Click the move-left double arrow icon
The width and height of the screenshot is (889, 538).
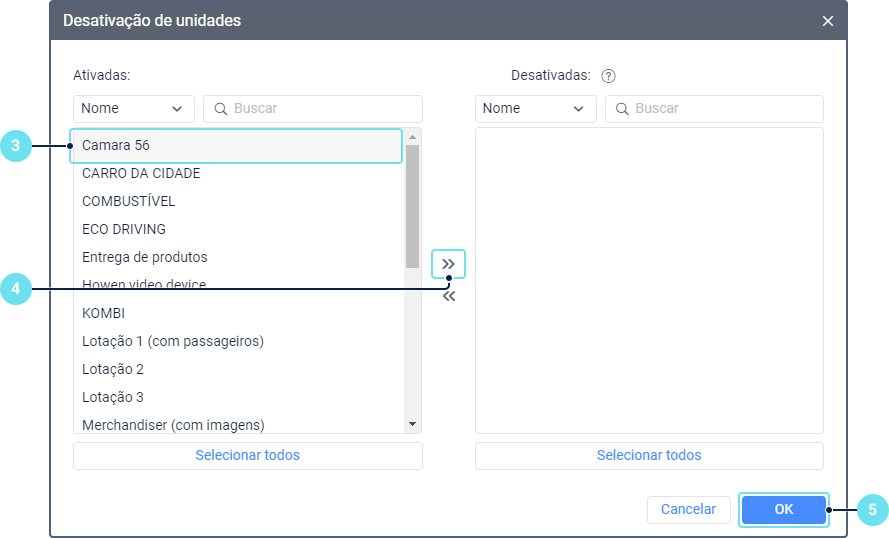(448, 296)
